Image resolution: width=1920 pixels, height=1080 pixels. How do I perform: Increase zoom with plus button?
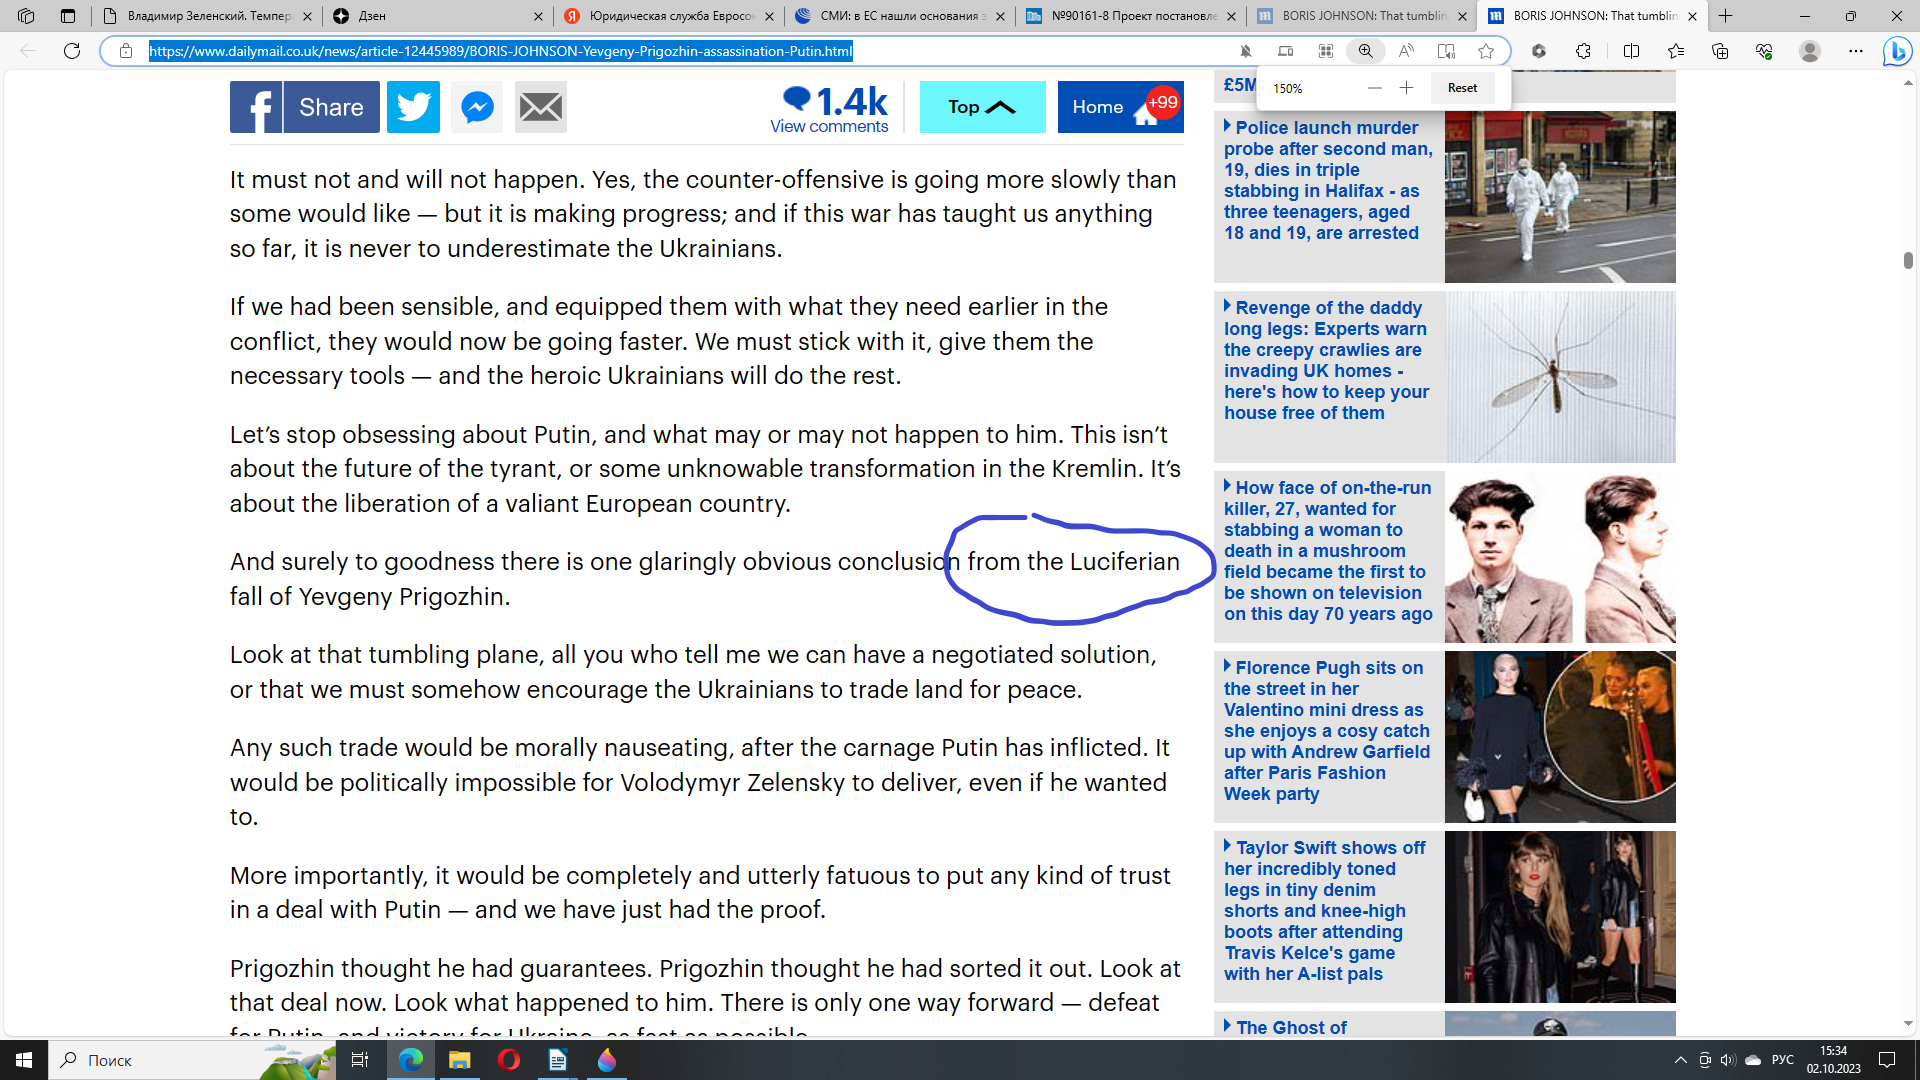1406,88
